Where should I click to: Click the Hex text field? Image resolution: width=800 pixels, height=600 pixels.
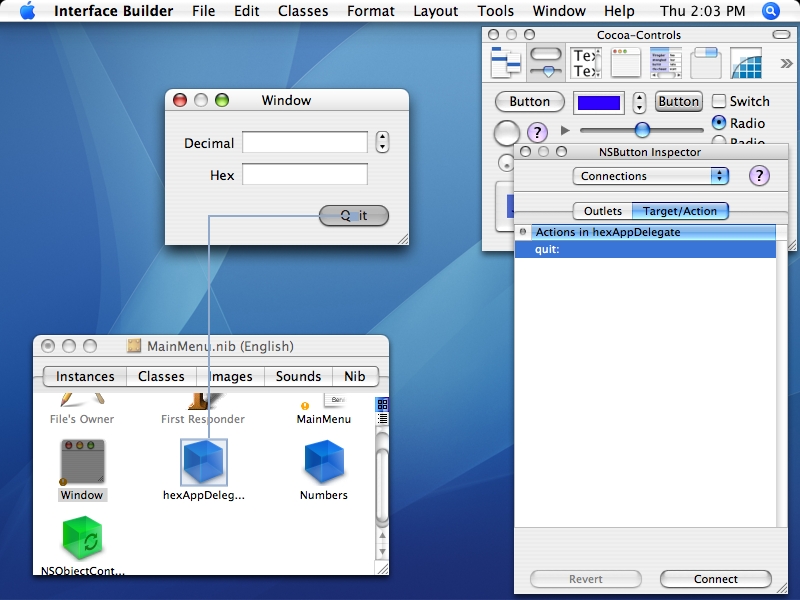(305, 174)
